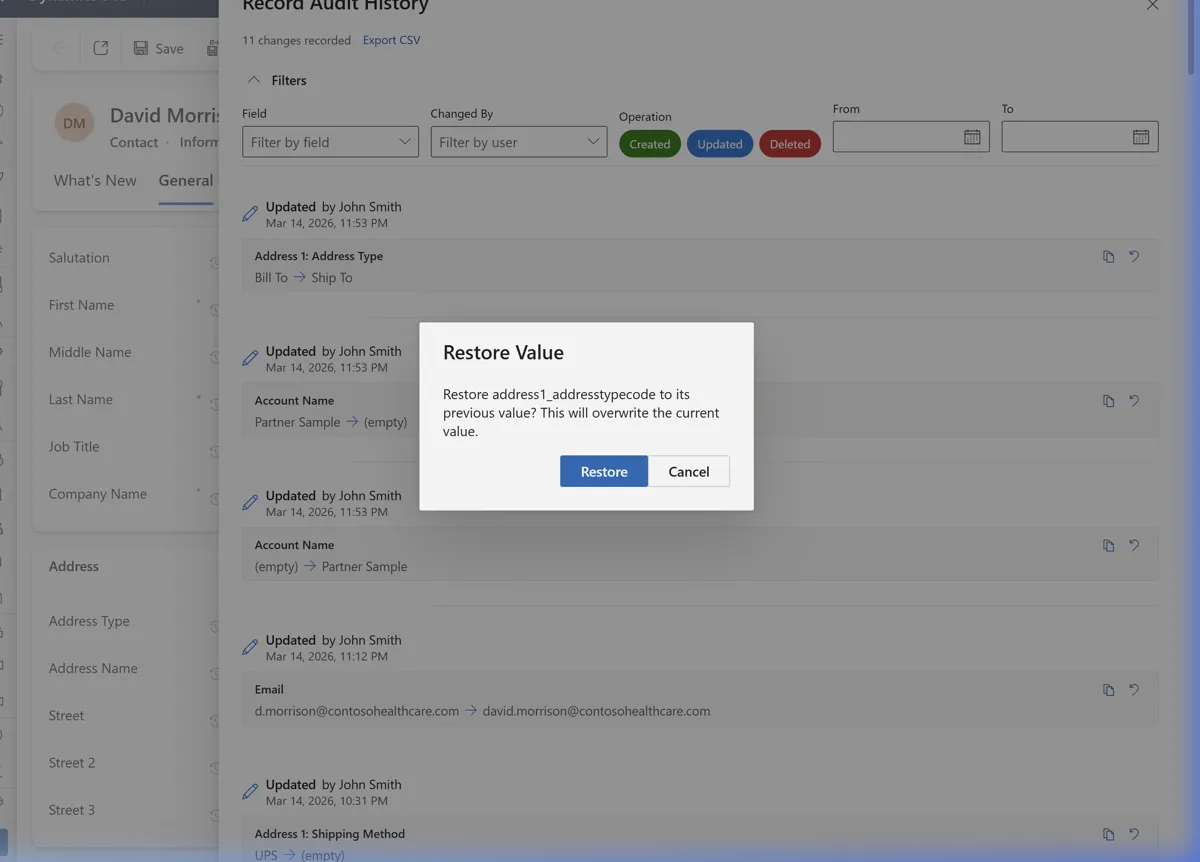Copy the Address 1: Address Type change details

pyautogui.click(x=1108, y=256)
